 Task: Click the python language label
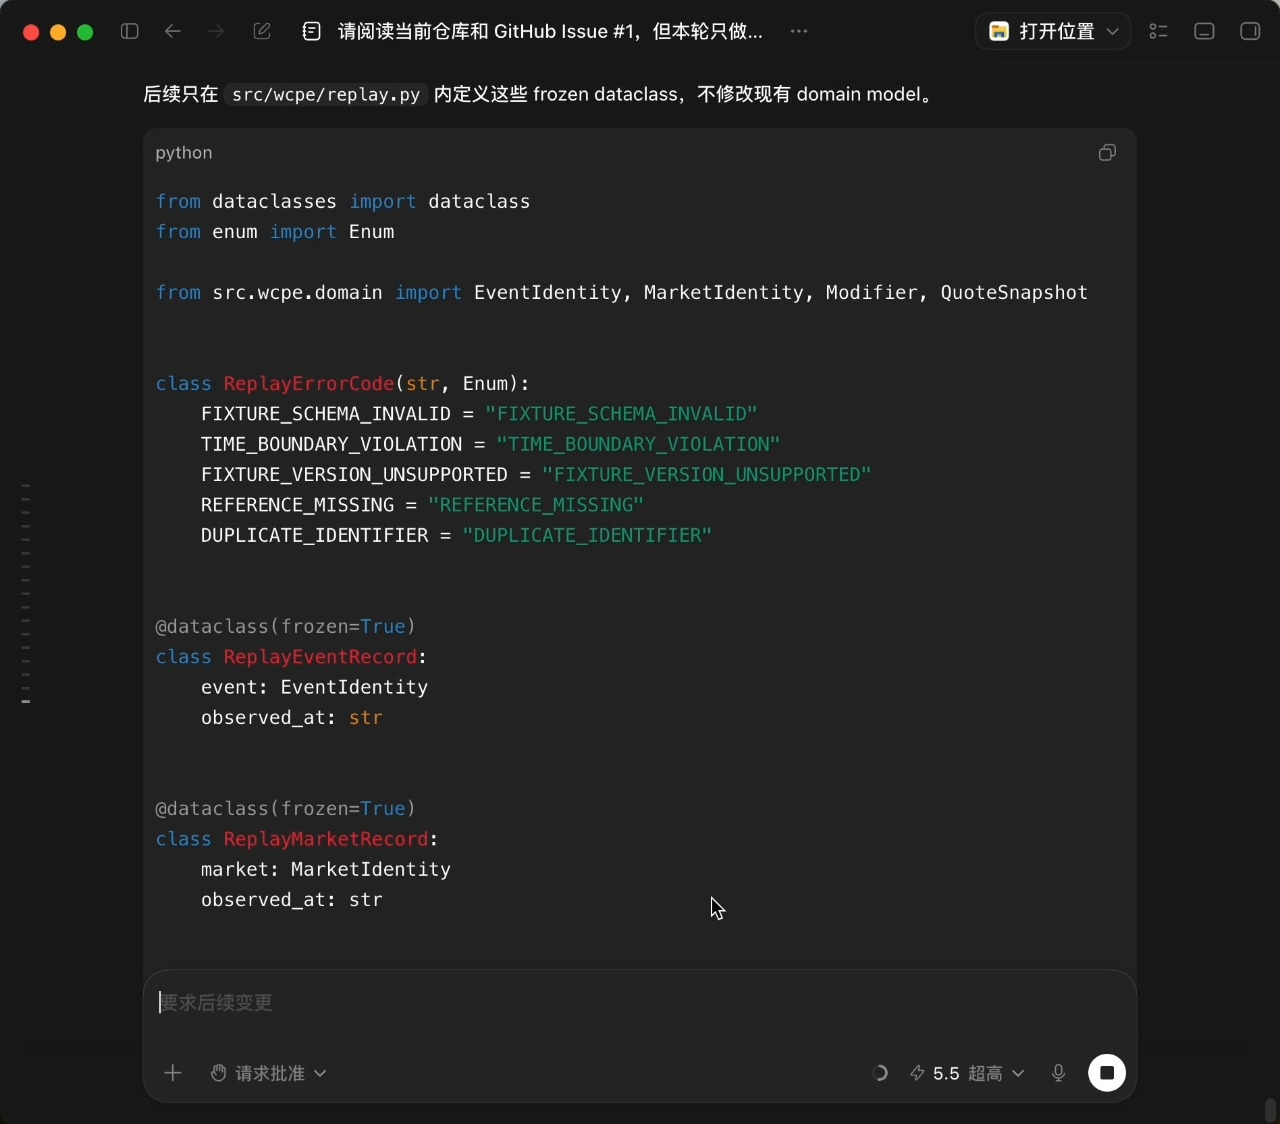click(x=184, y=153)
